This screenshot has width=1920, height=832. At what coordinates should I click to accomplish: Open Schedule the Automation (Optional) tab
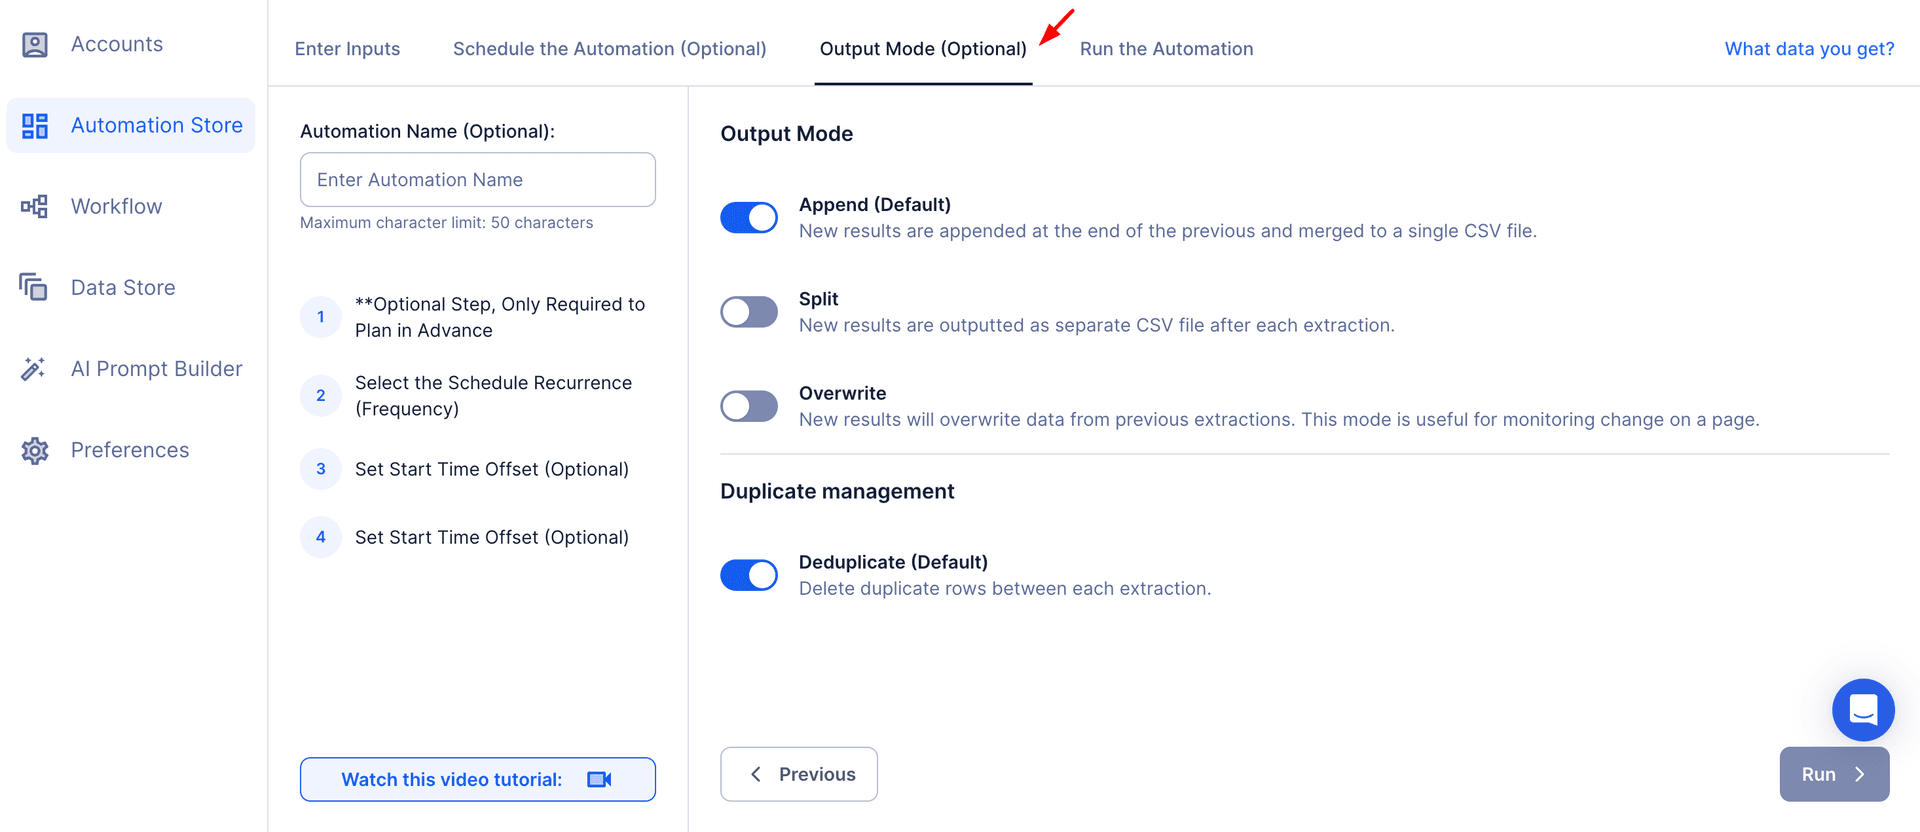[x=609, y=49]
